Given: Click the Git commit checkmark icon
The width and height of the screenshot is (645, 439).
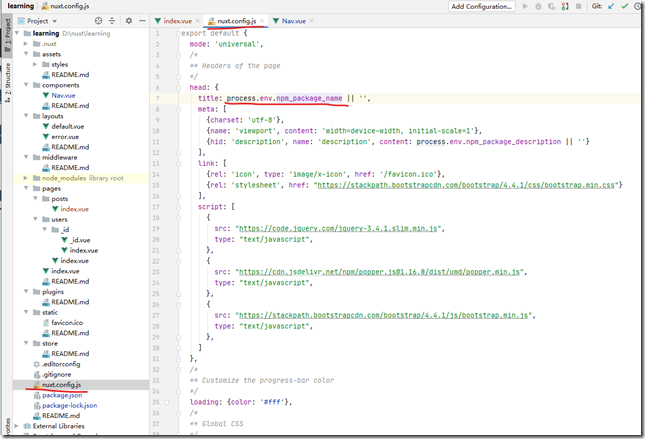Looking at the screenshot, I should click(x=625, y=6).
